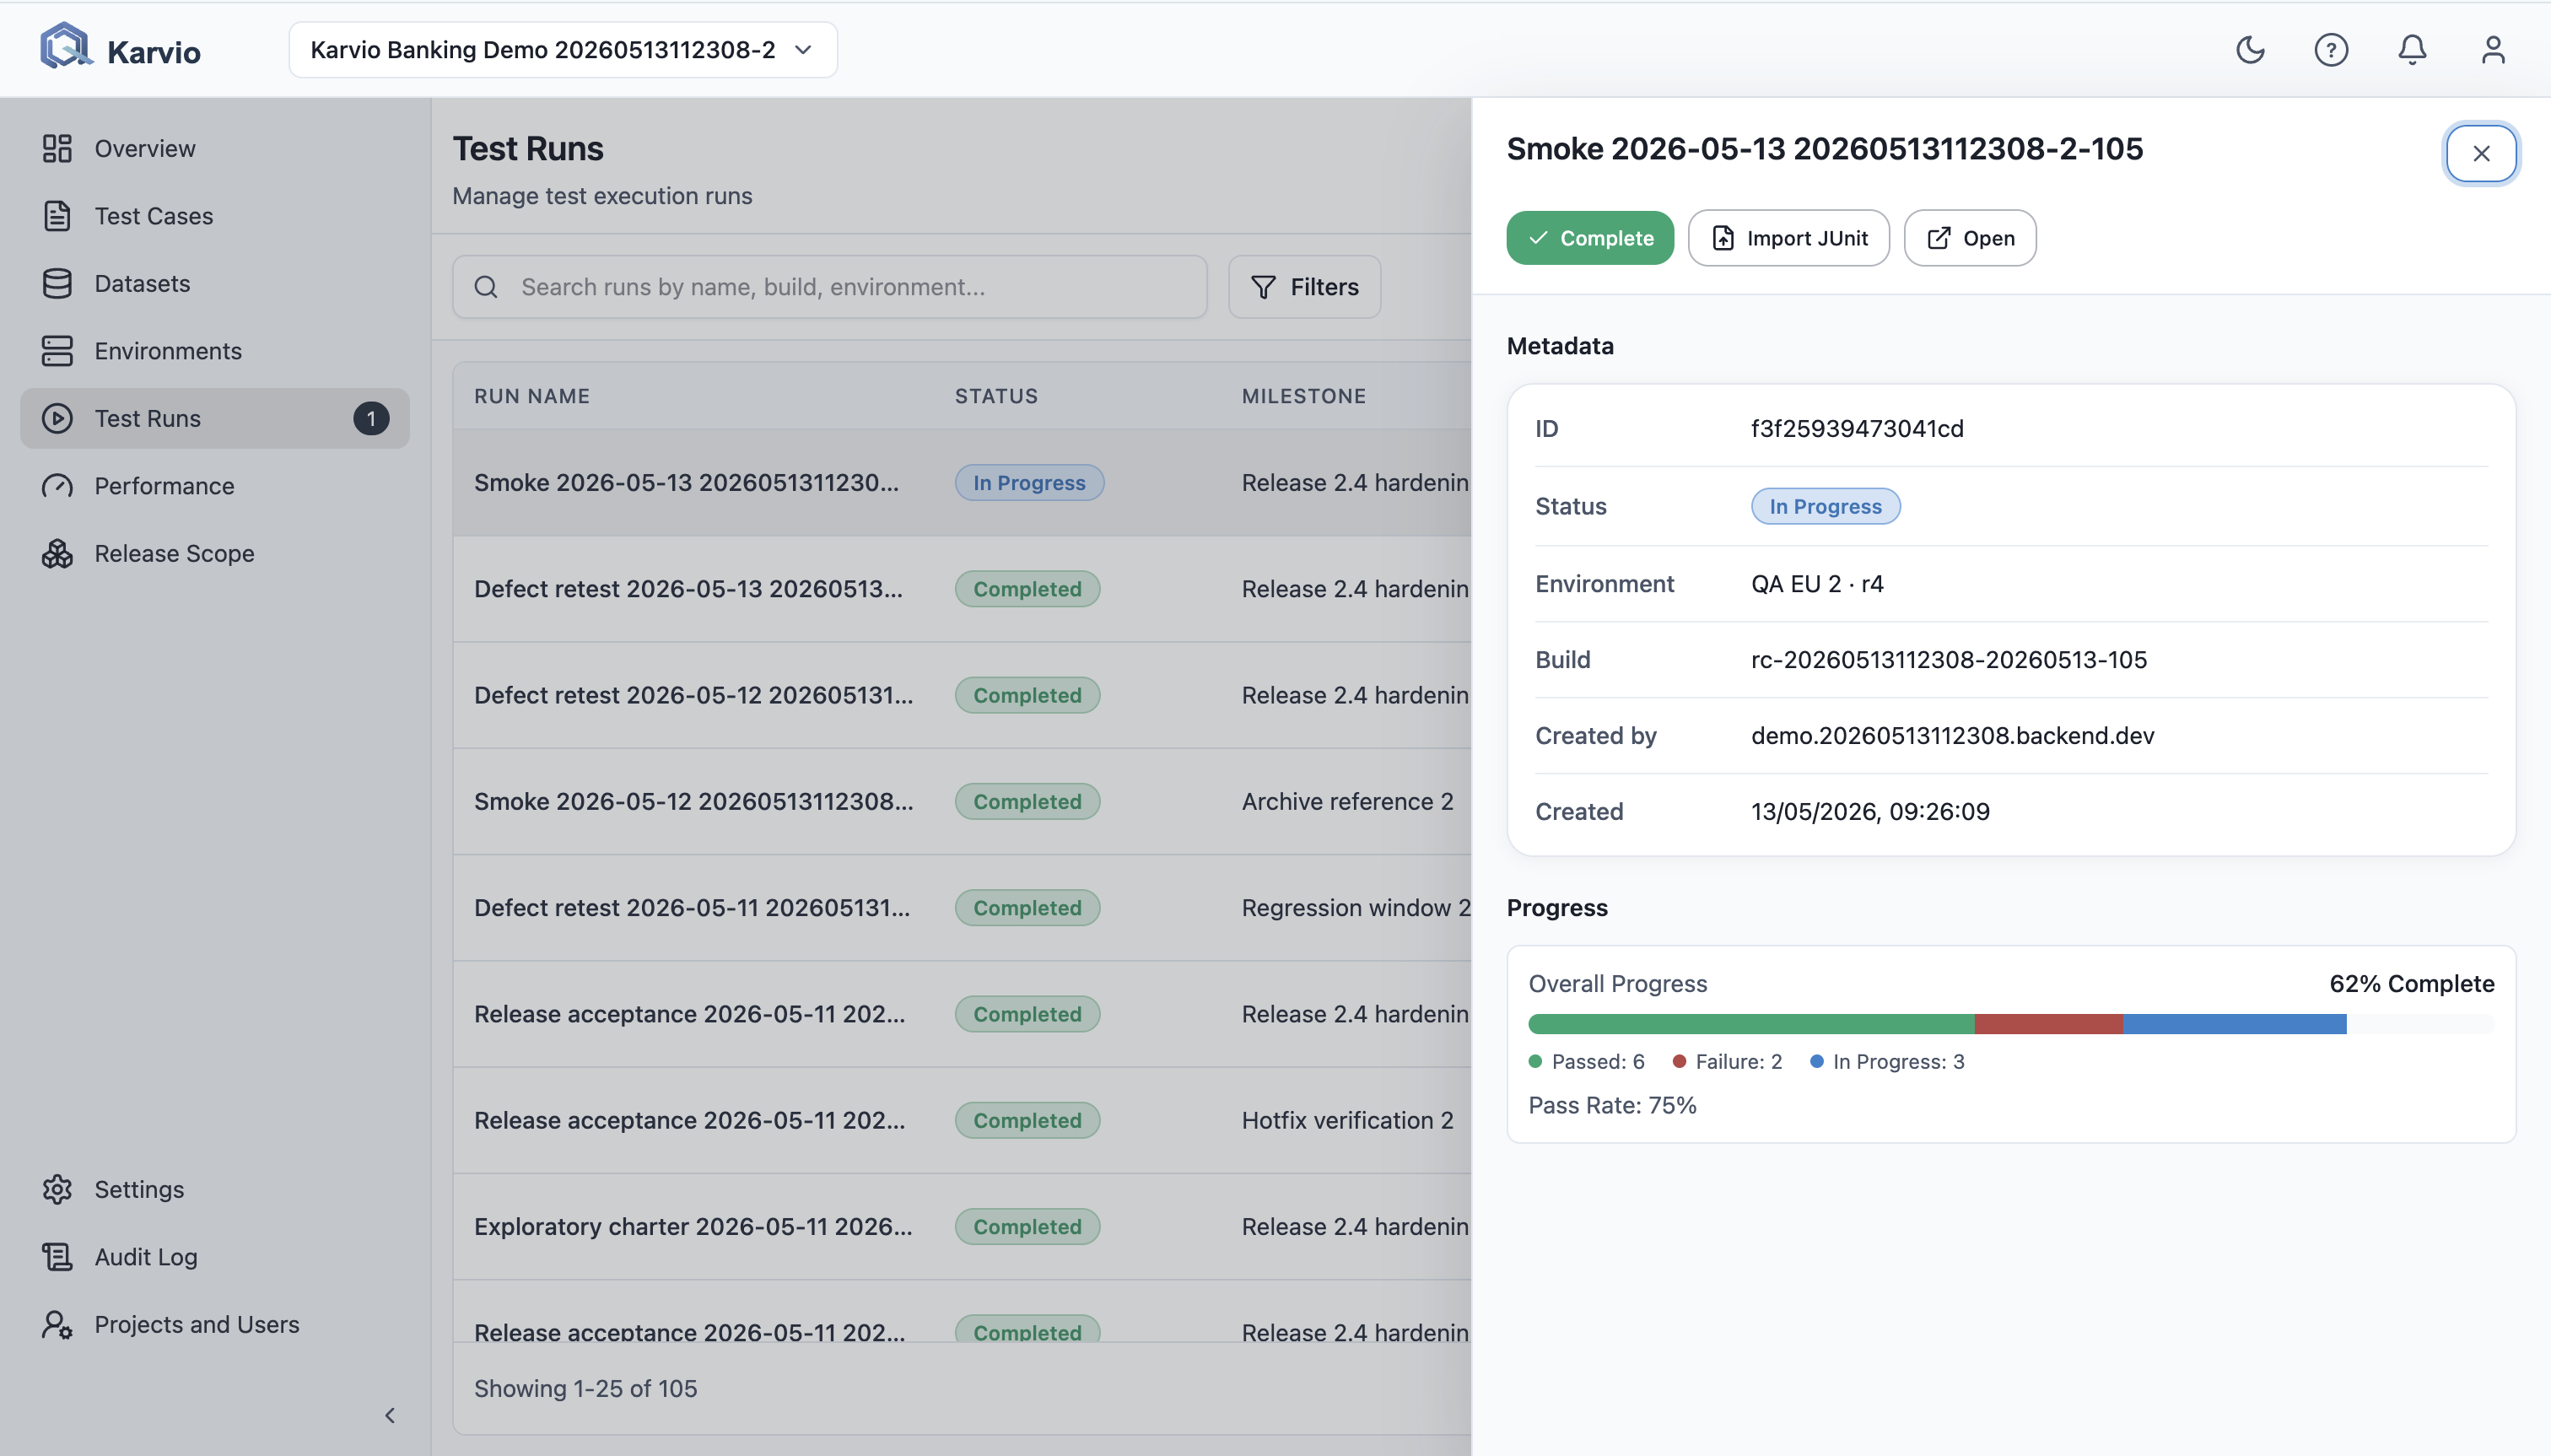The image size is (2551, 1456).
Task: Open notifications bell icon
Action: (2411, 49)
